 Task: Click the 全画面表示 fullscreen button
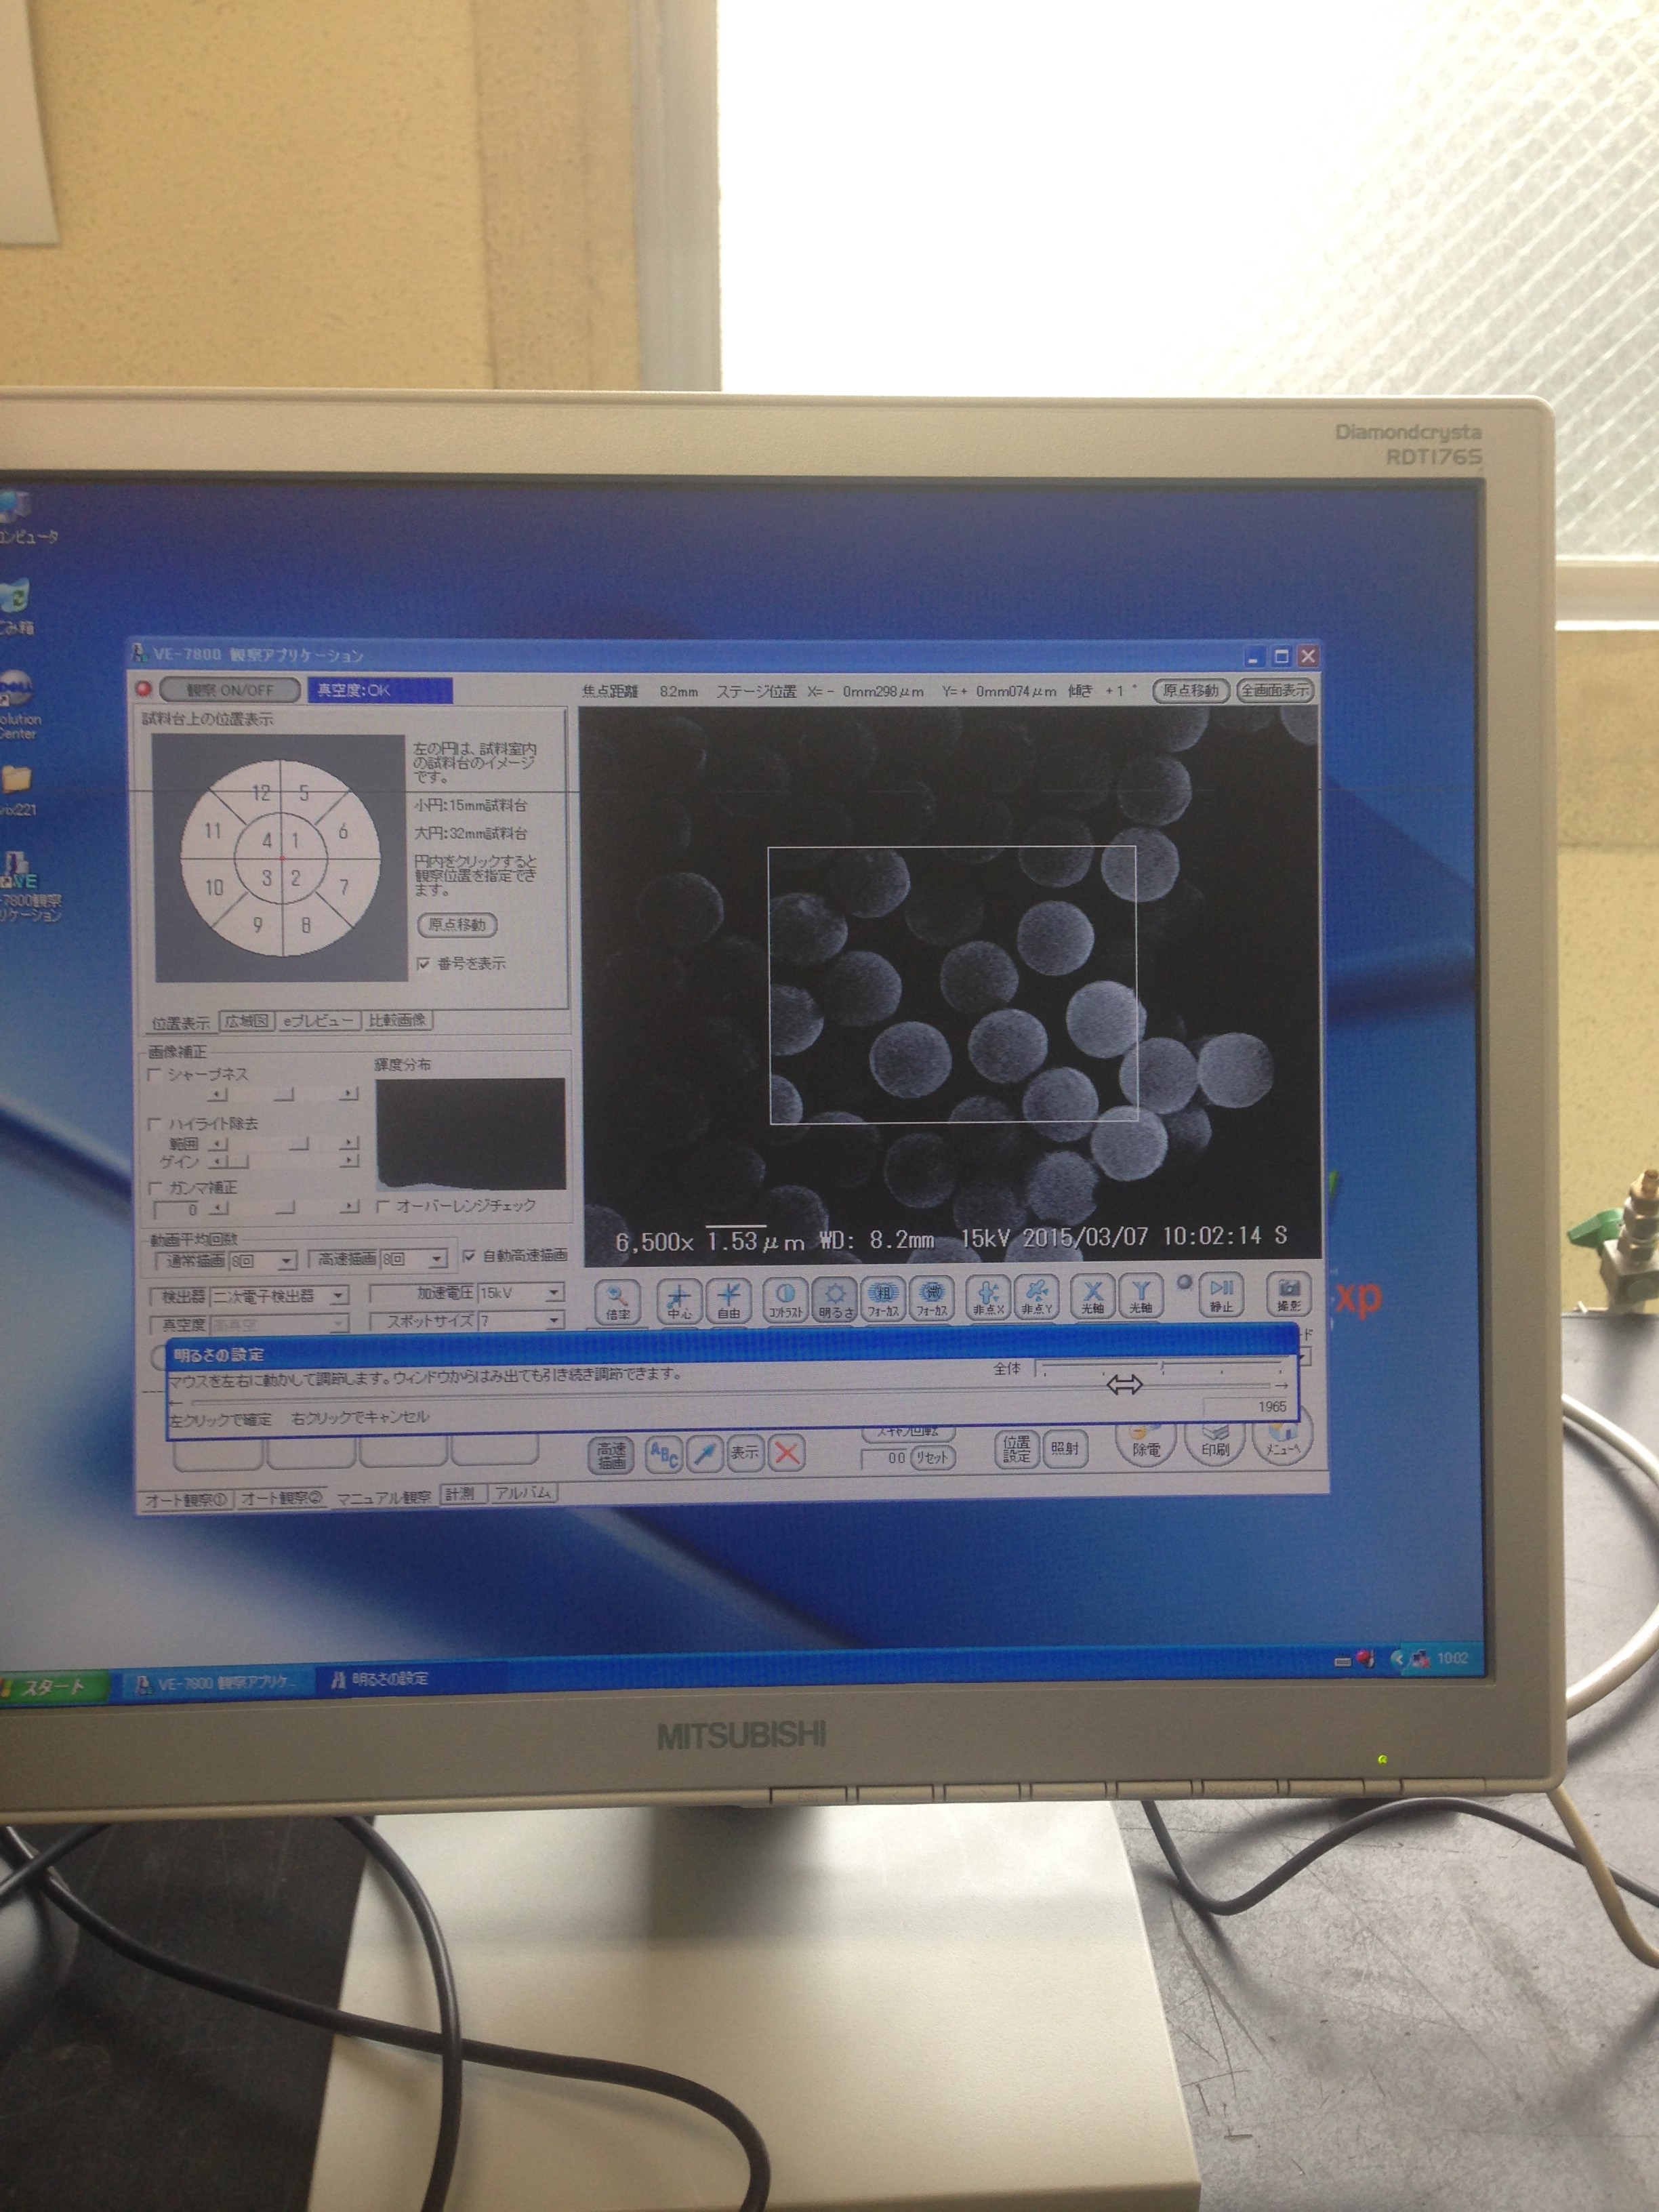[1274, 690]
